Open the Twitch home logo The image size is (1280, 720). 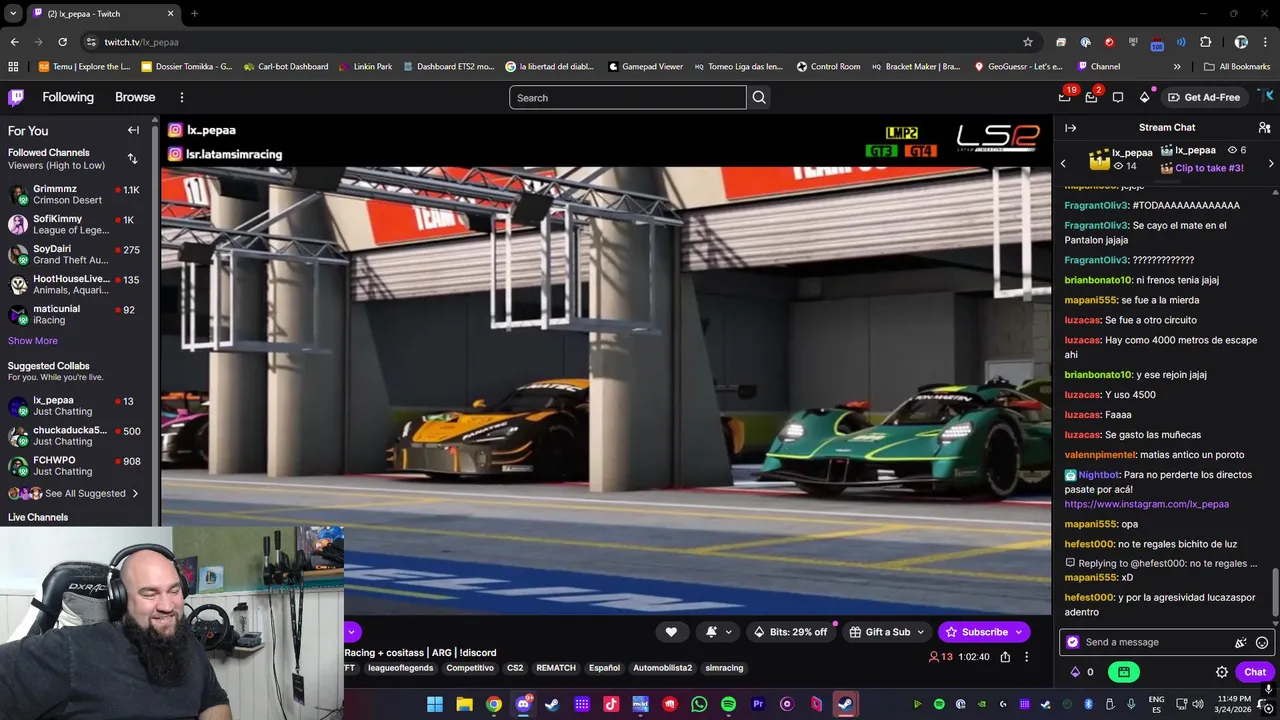(x=16, y=97)
